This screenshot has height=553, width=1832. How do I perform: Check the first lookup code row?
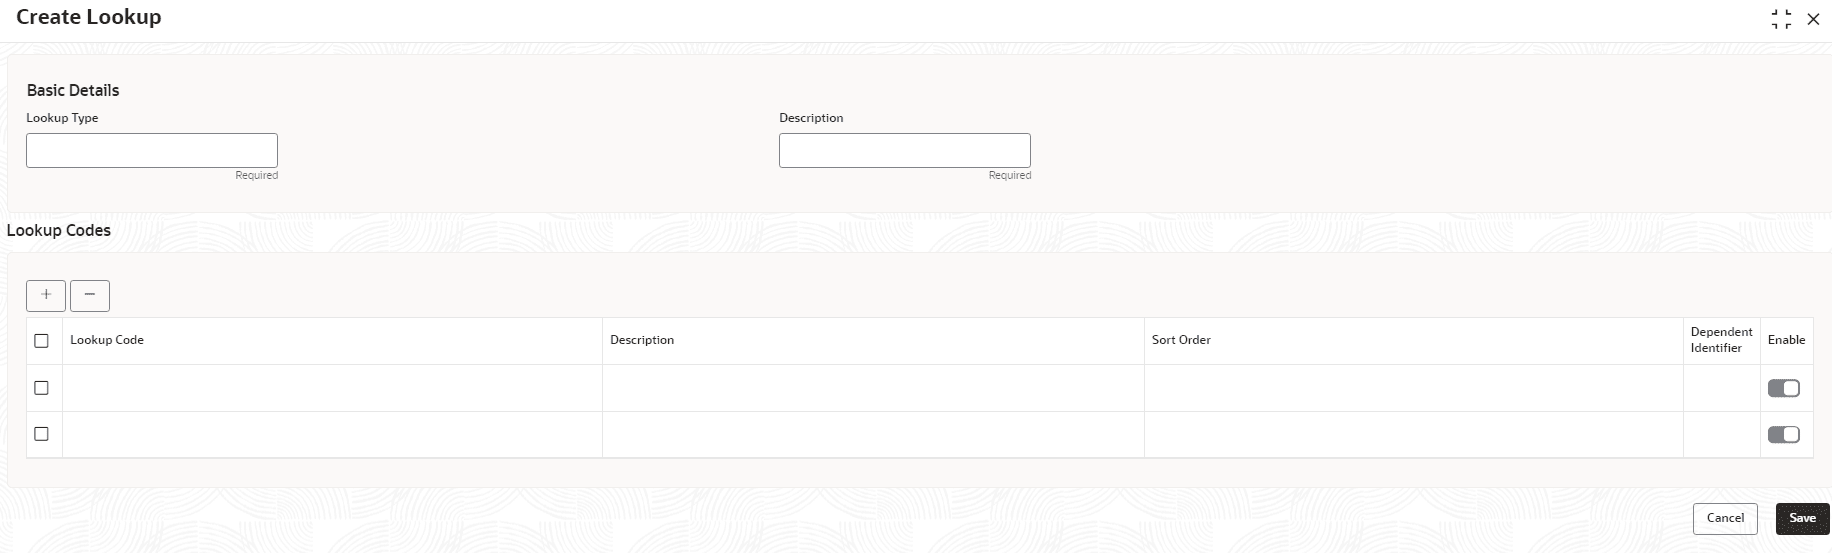pyautogui.click(x=41, y=388)
